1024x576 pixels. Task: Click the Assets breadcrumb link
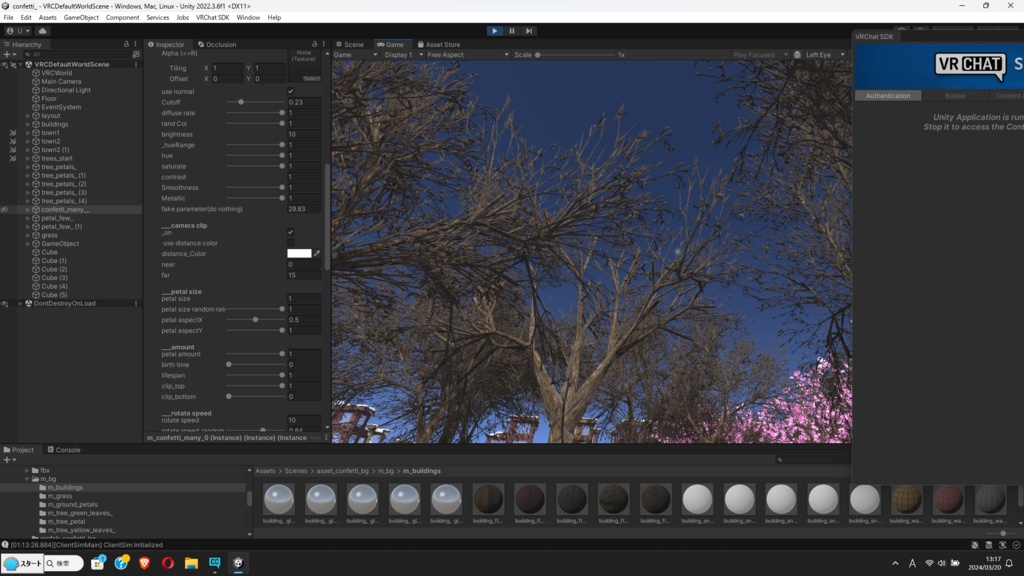(x=265, y=471)
